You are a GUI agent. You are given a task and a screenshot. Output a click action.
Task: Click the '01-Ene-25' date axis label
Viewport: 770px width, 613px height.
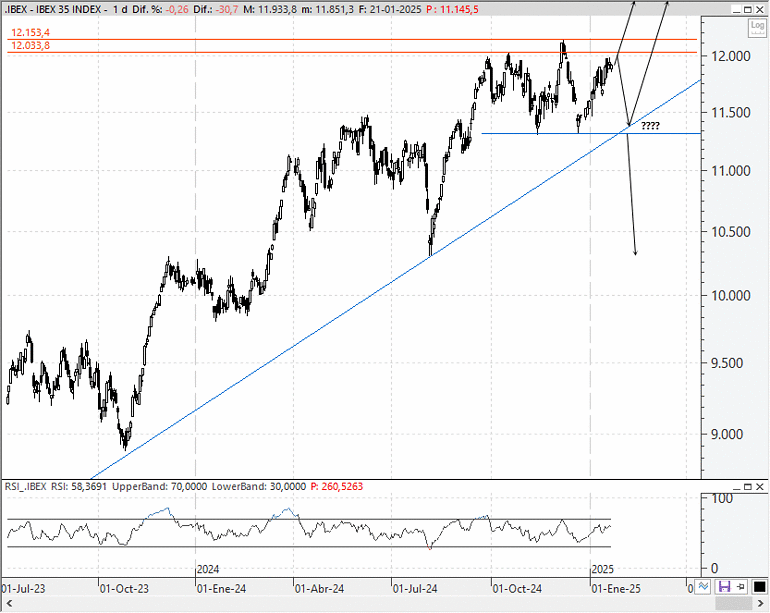616,588
